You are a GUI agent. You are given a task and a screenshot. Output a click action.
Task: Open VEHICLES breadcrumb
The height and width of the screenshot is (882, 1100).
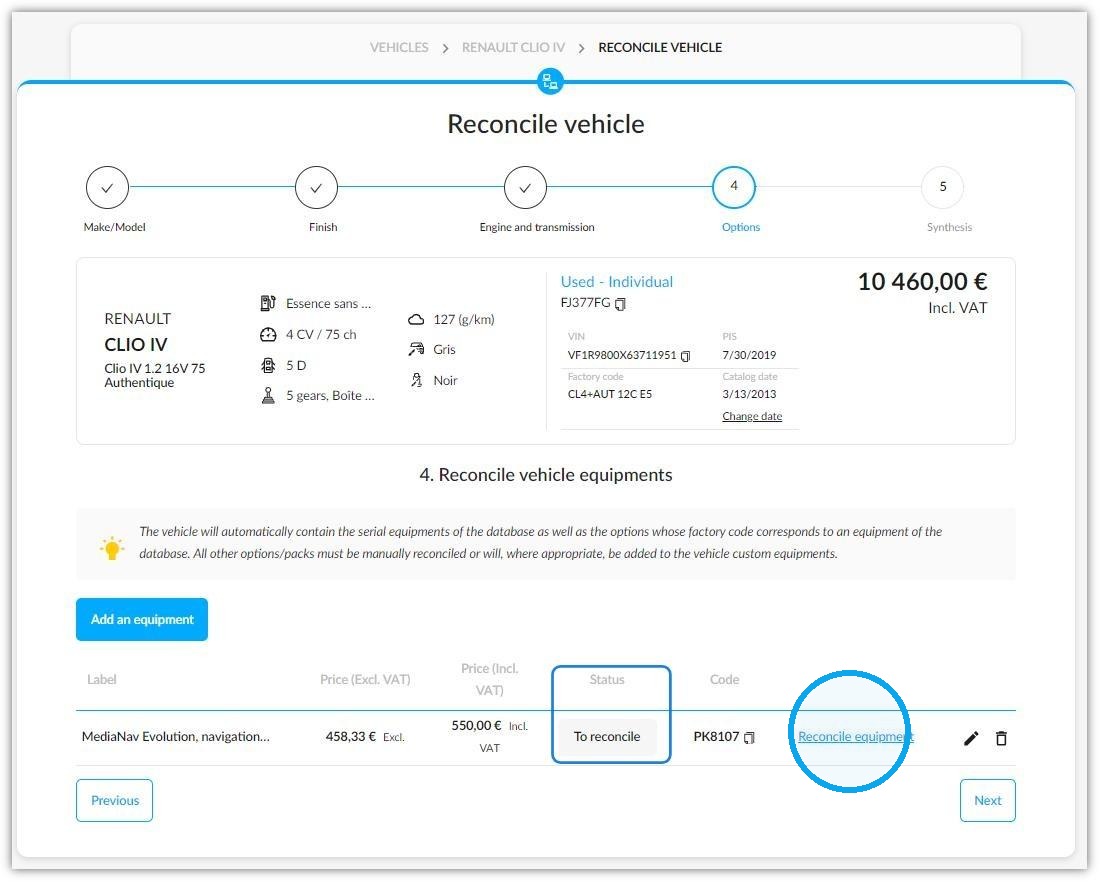[x=399, y=47]
